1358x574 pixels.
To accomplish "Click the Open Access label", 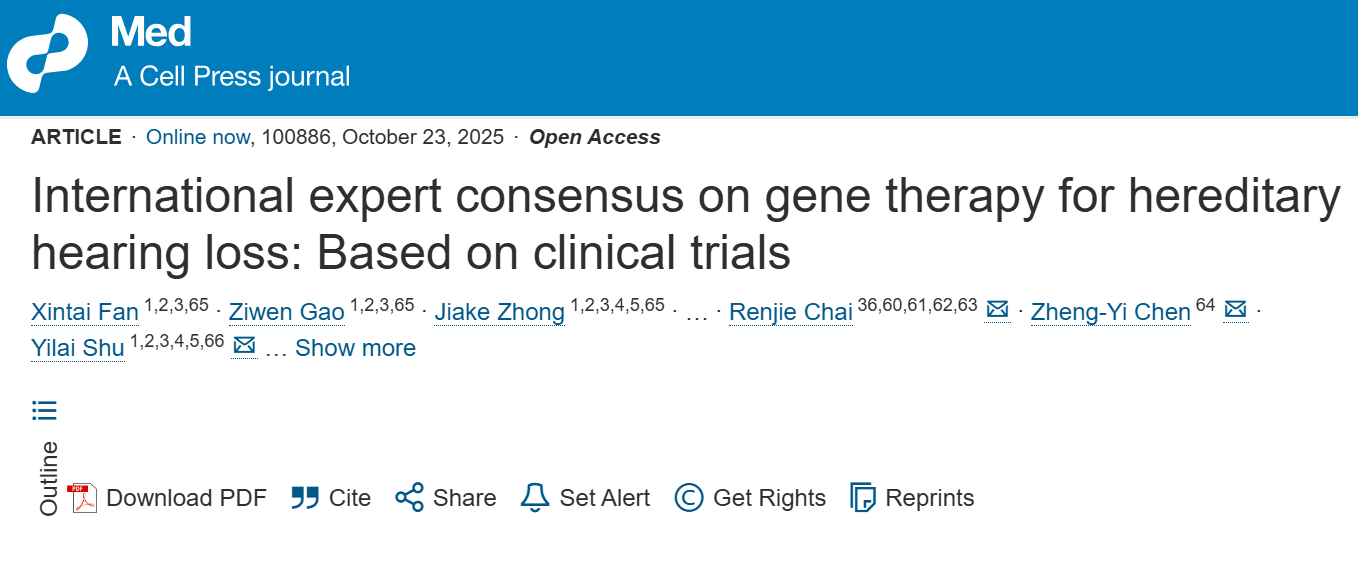I will tap(594, 137).
